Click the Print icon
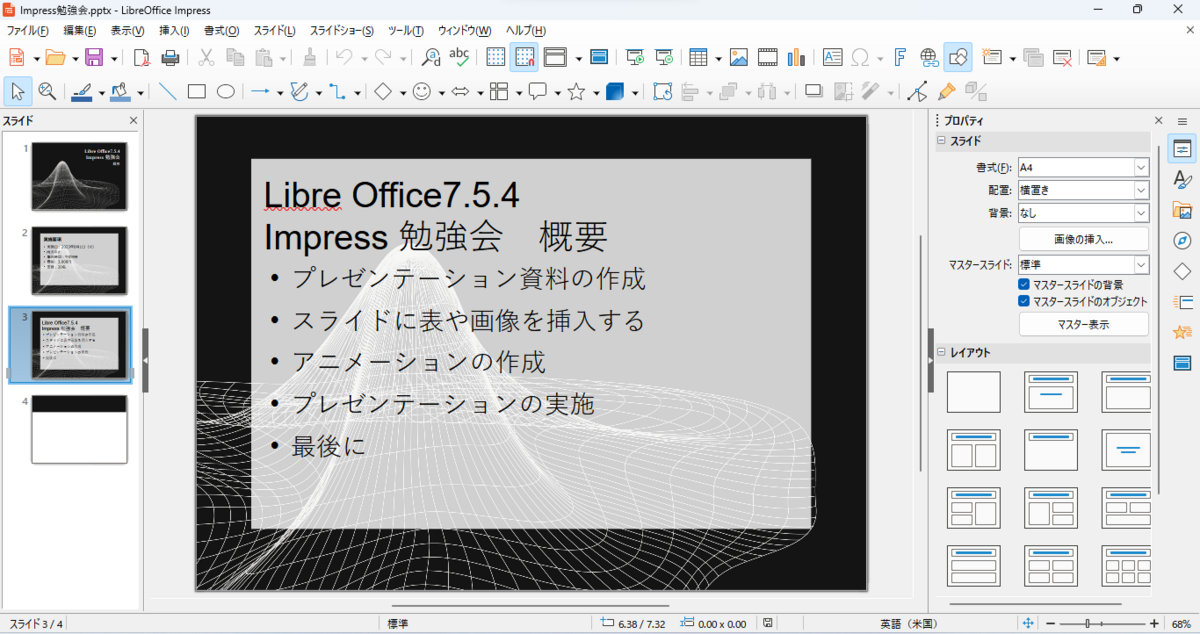This screenshot has width=1200, height=634. (171, 57)
